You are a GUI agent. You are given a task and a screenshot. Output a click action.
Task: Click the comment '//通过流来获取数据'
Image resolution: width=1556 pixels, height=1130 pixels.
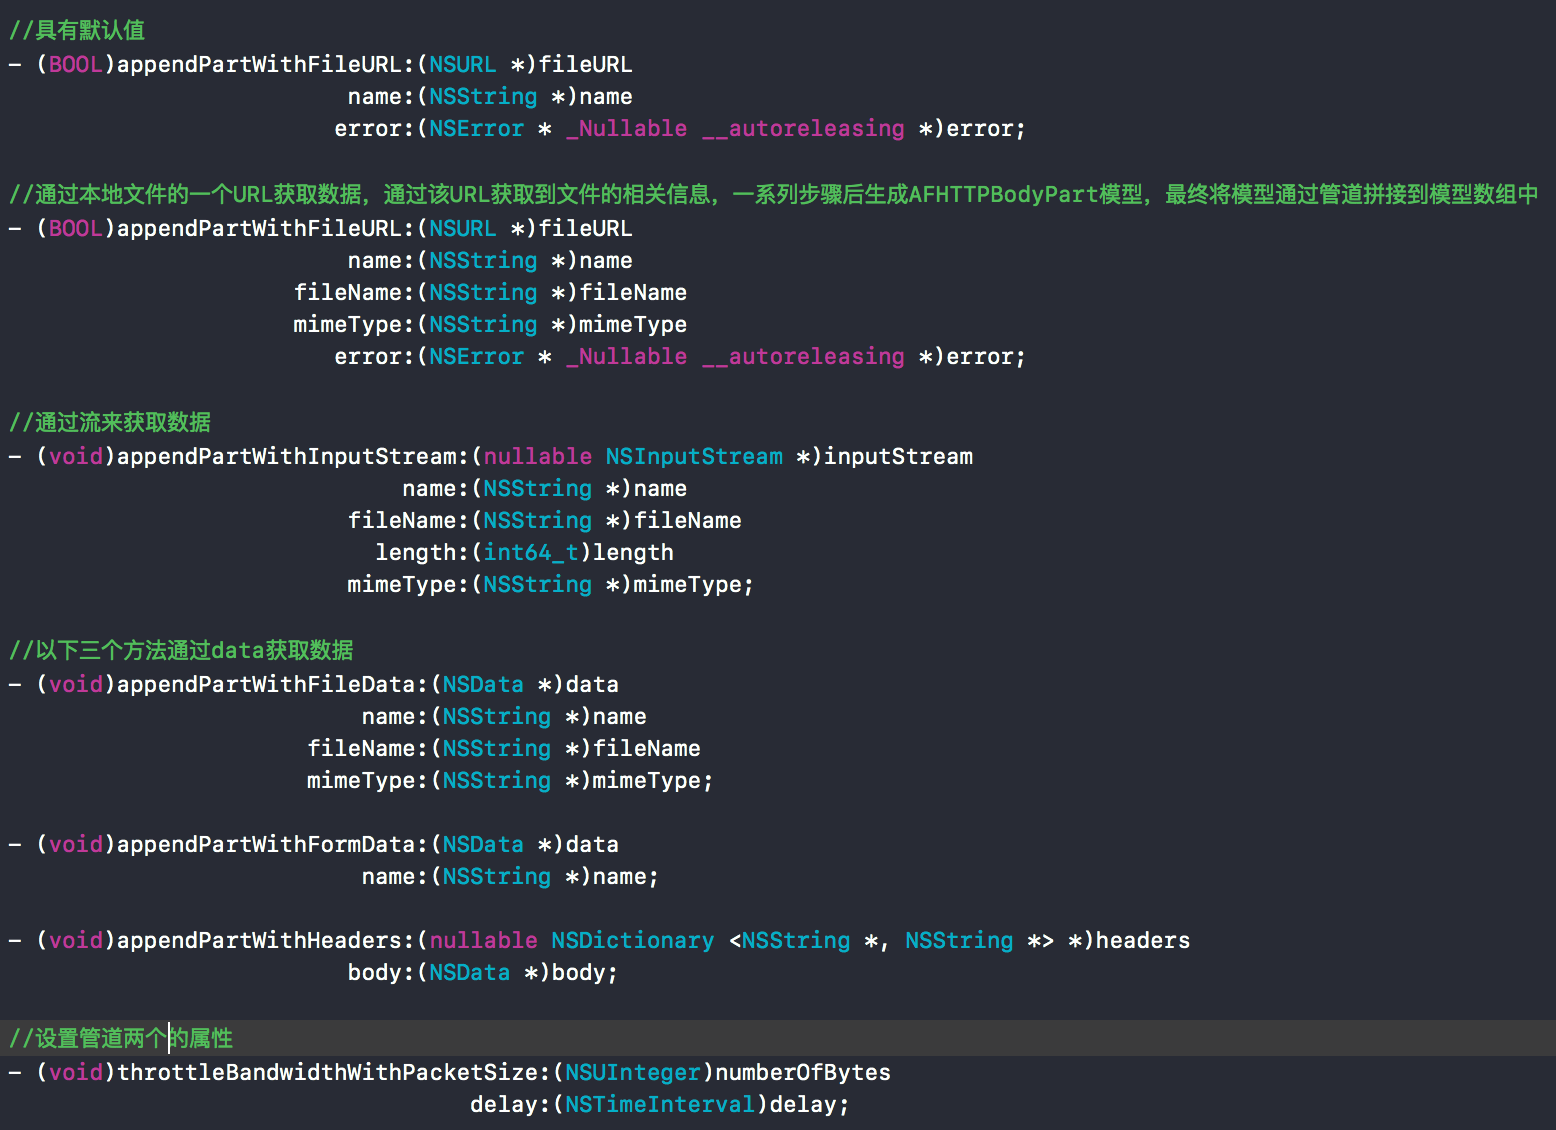click(x=110, y=422)
